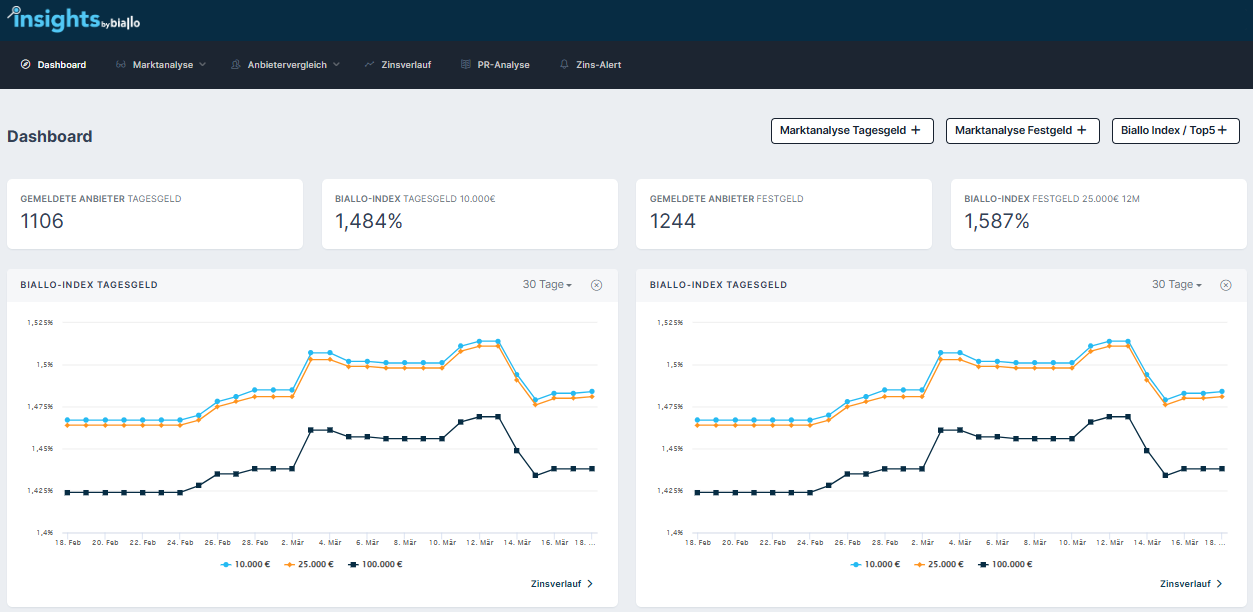Follow the Zinsverlauf link under left chart
Screen dimensions: 1253x612
pos(562,584)
